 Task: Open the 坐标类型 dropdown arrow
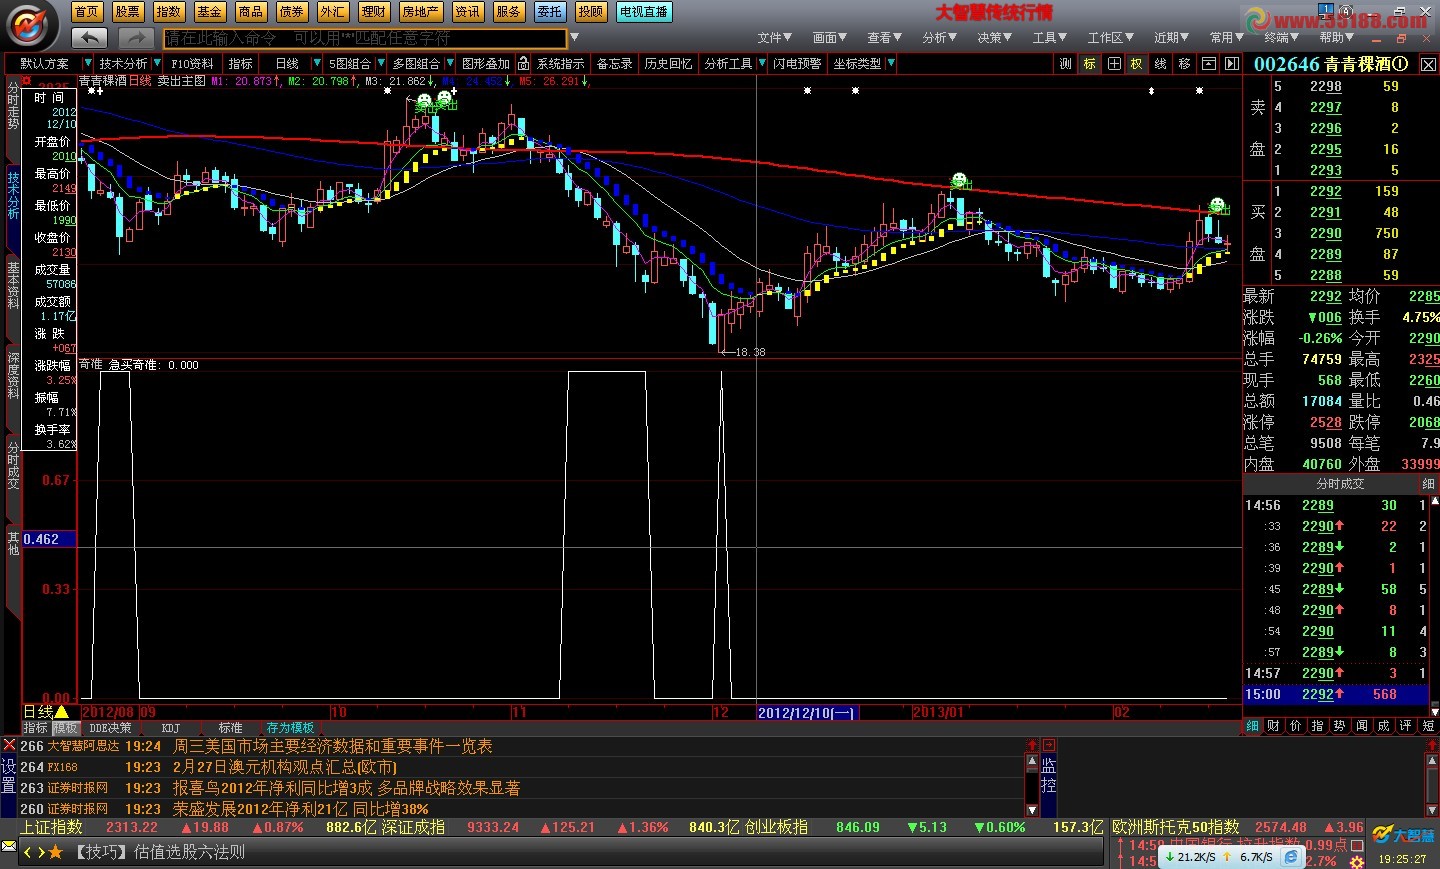890,63
